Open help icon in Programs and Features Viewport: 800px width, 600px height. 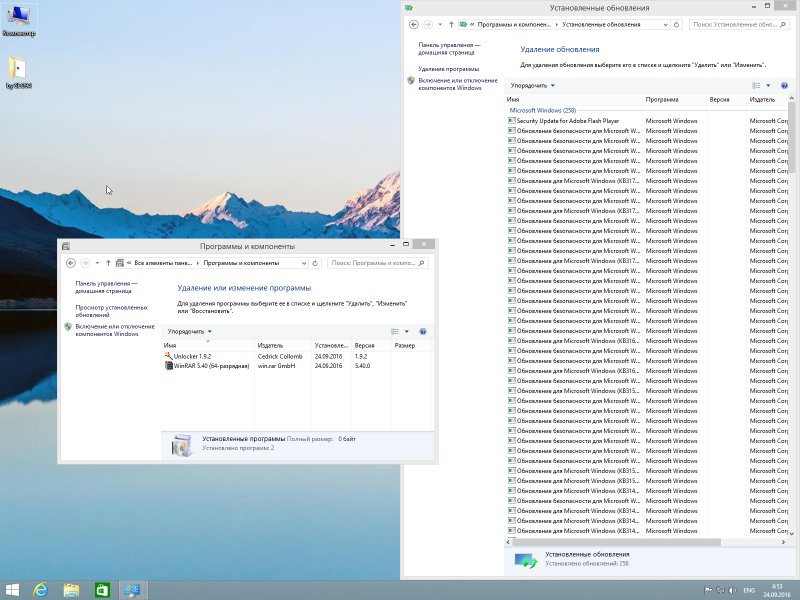click(422, 332)
